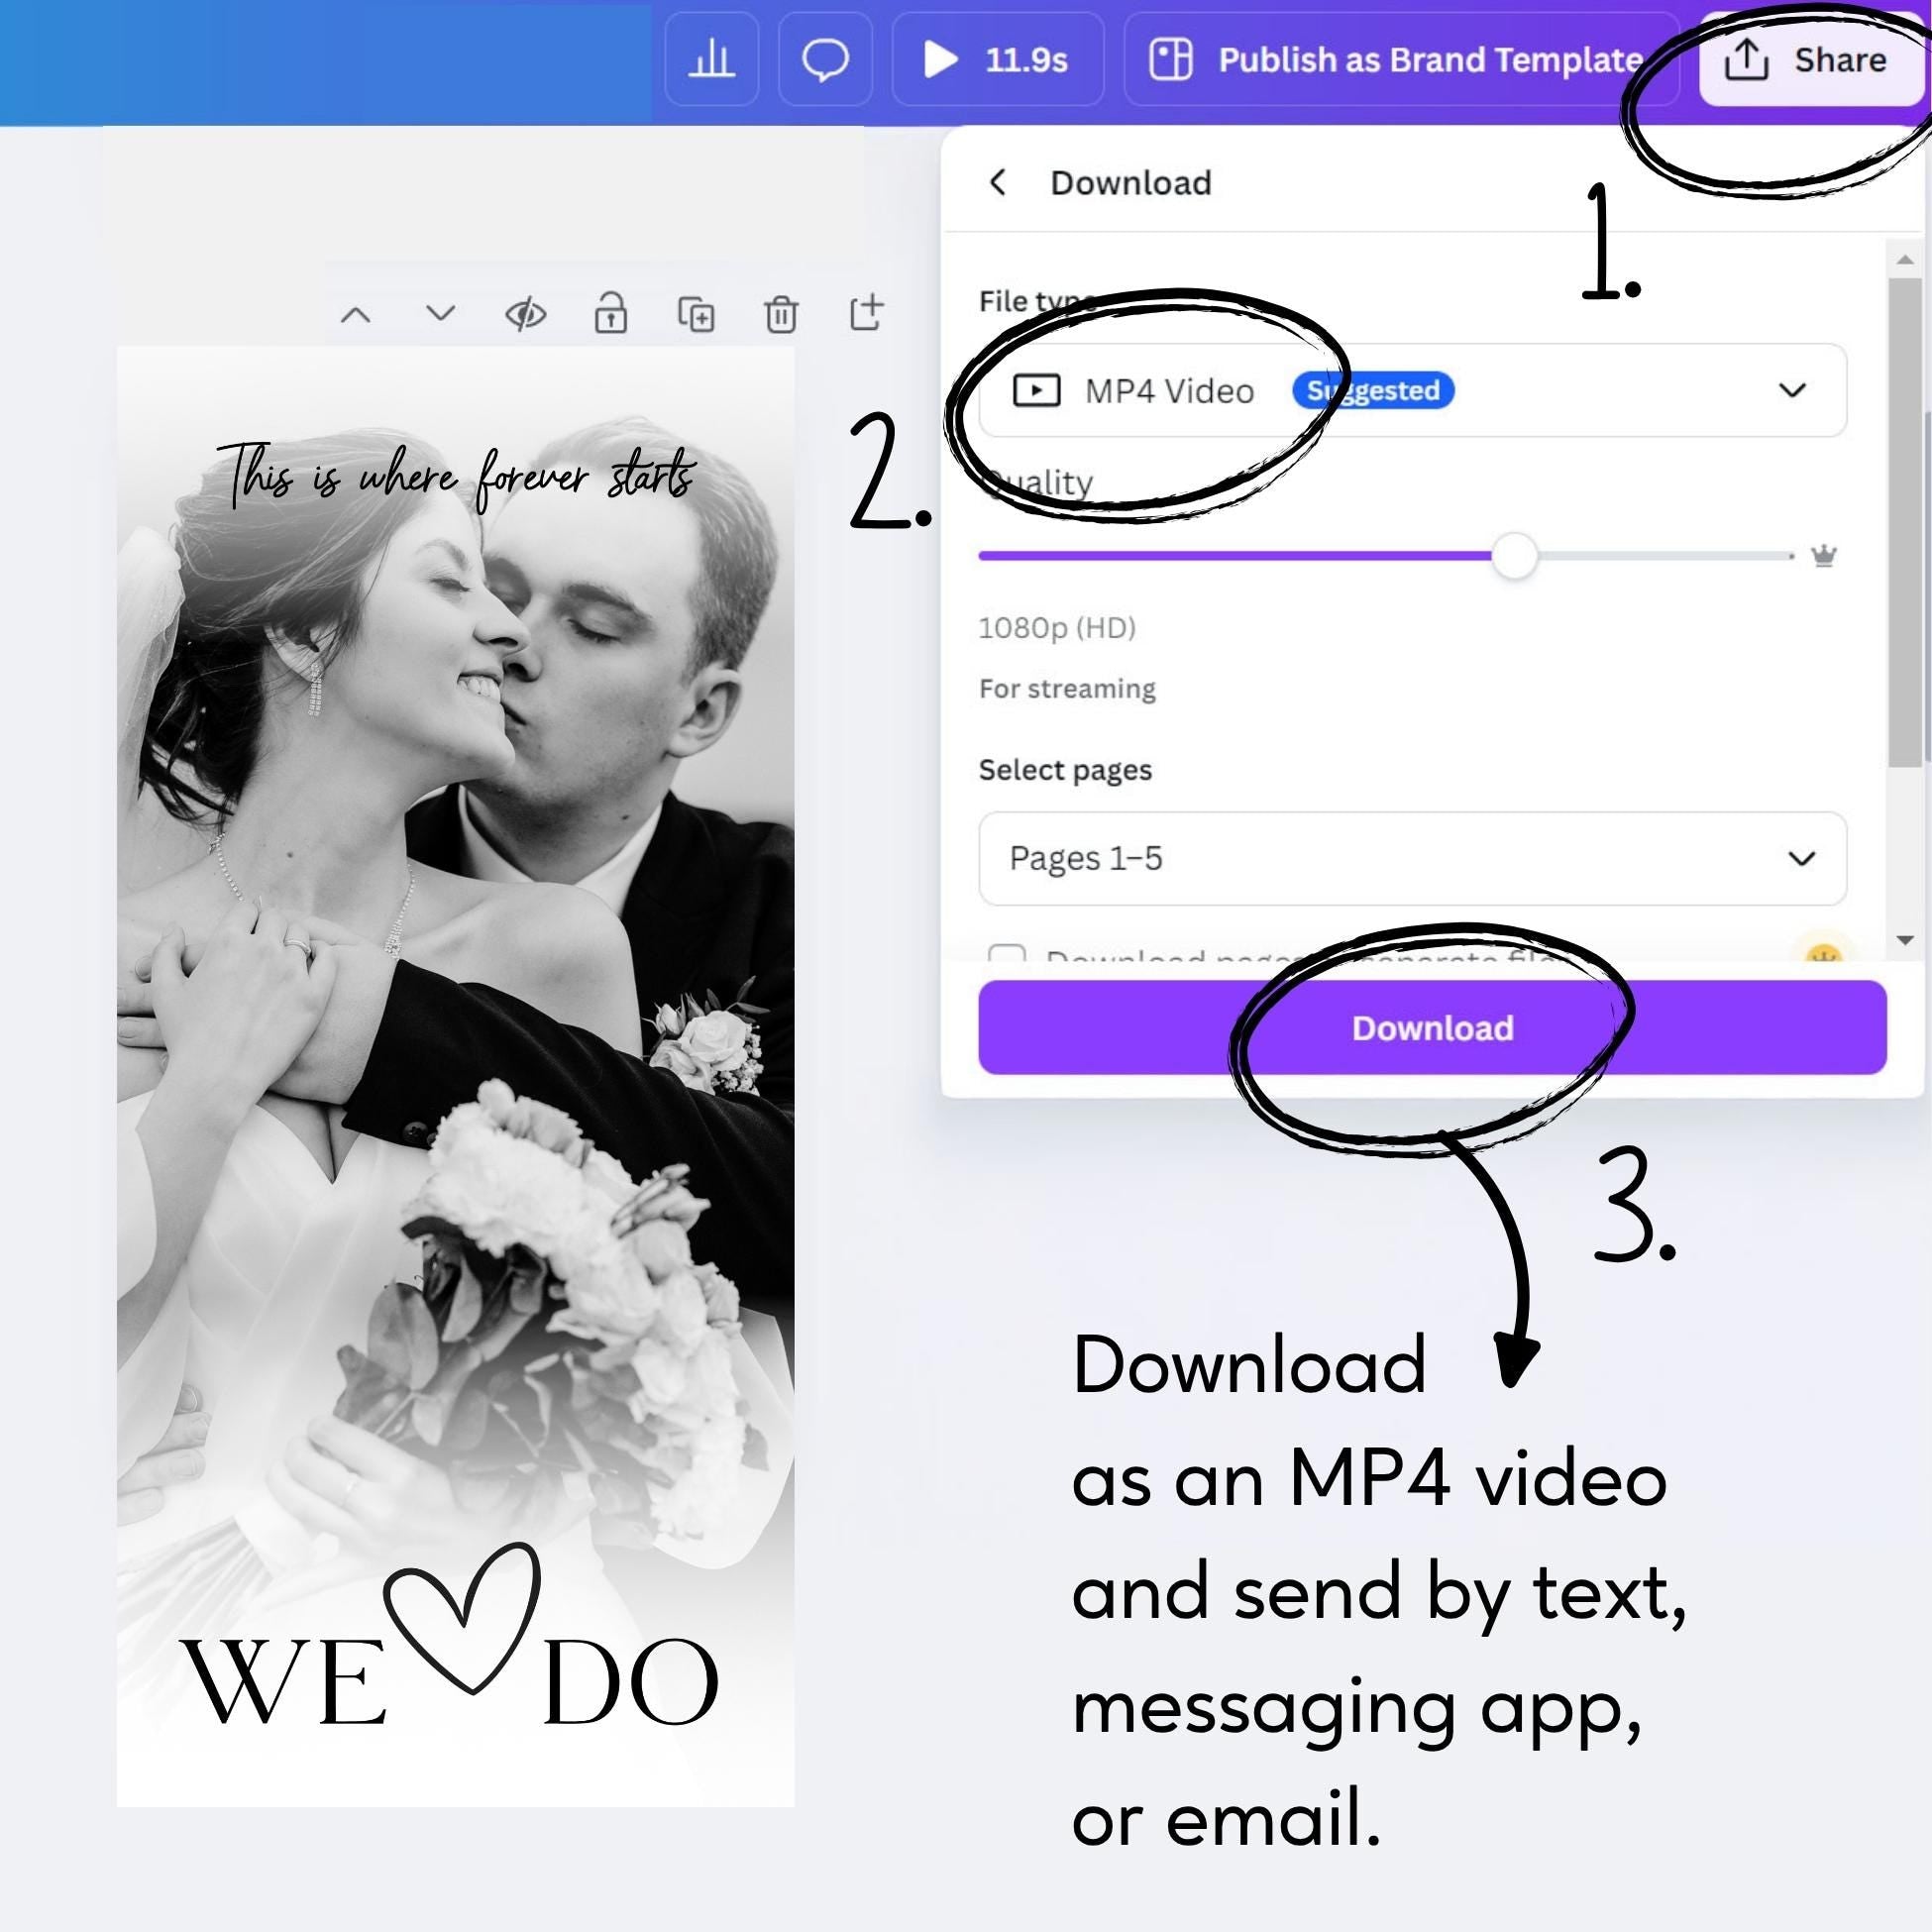Open comments with the speech bubble icon
Image resolution: width=1932 pixels, height=1932 pixels.
coord(824,60)
